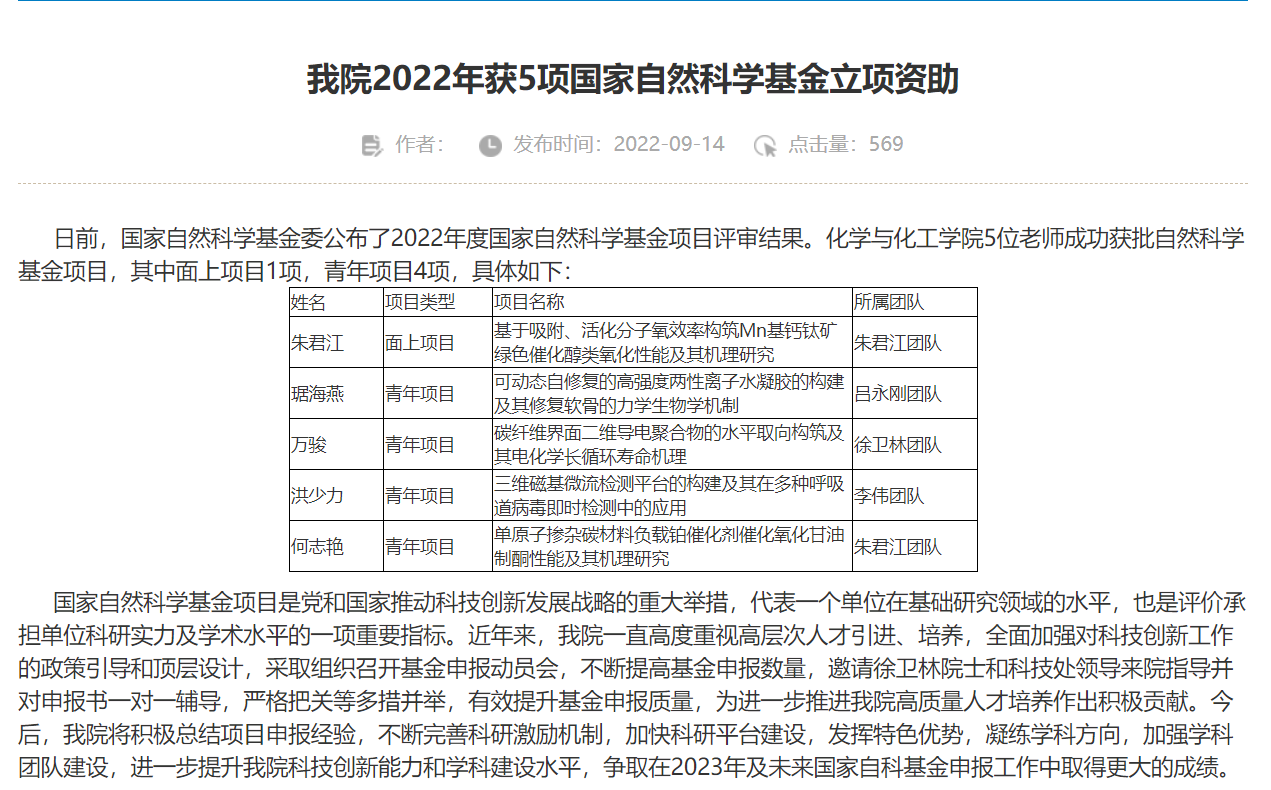This screenshot has width=1271, height=790.
Task: Click the name 朱君江 in first row
Action: (317, 343)
